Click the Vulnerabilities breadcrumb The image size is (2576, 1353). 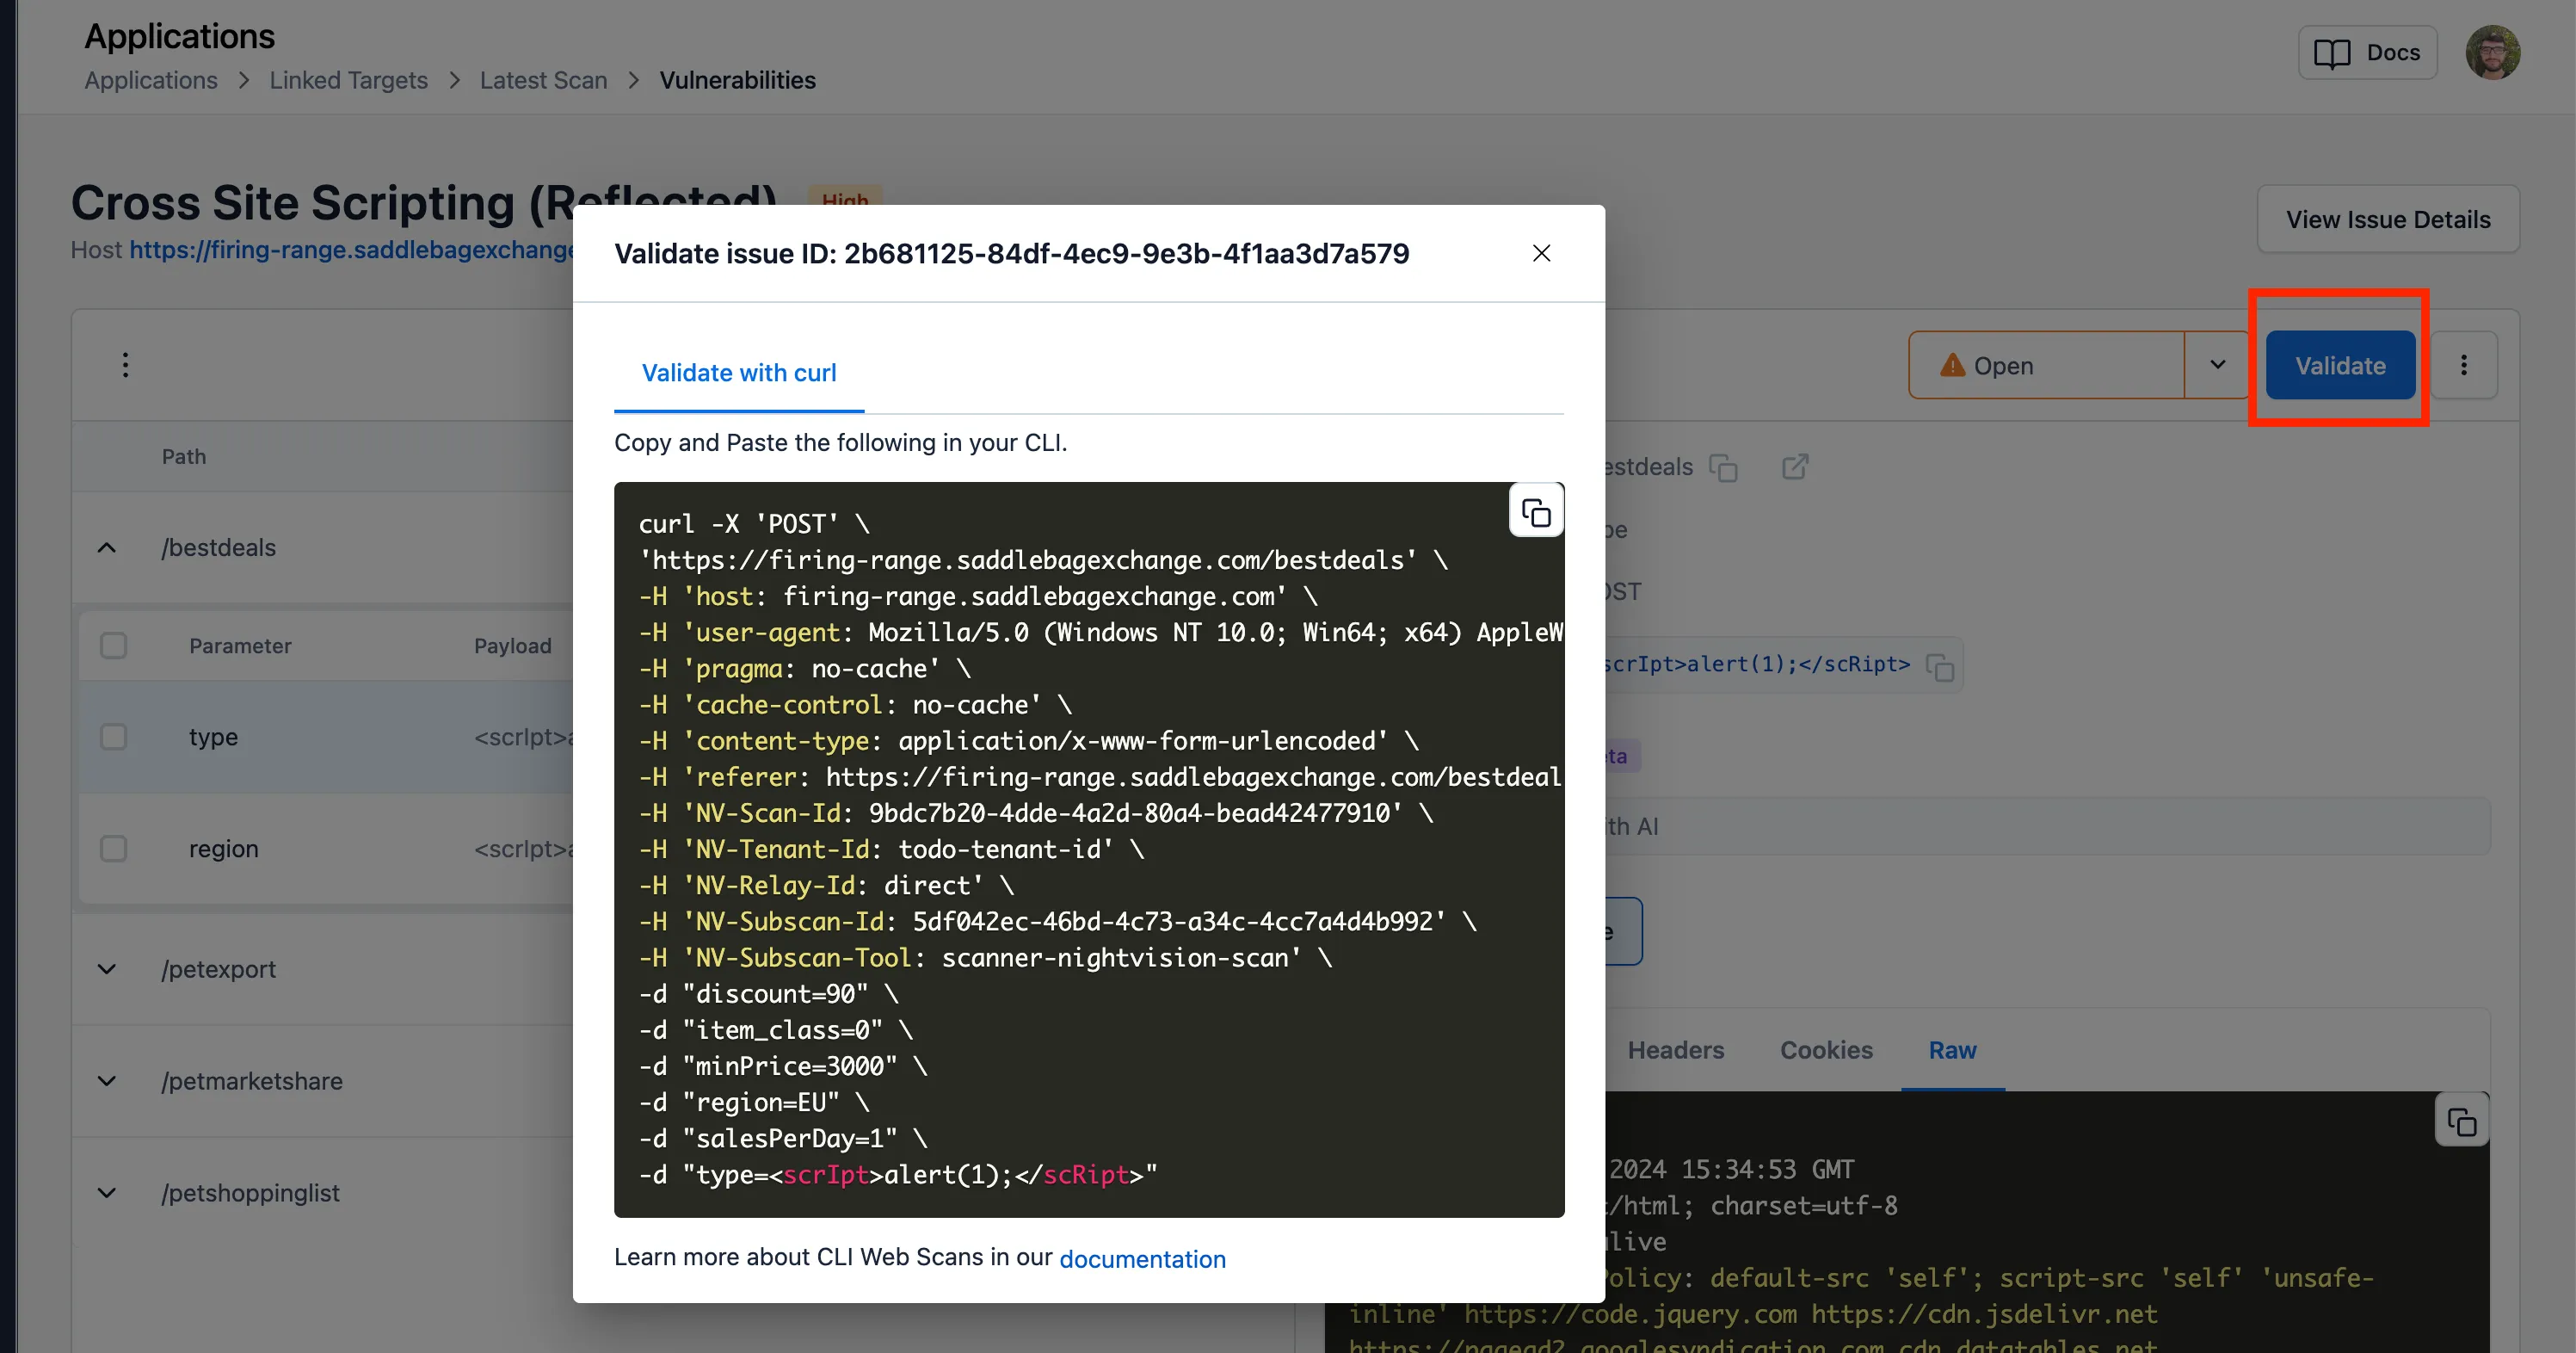click(x=737, y=80)
